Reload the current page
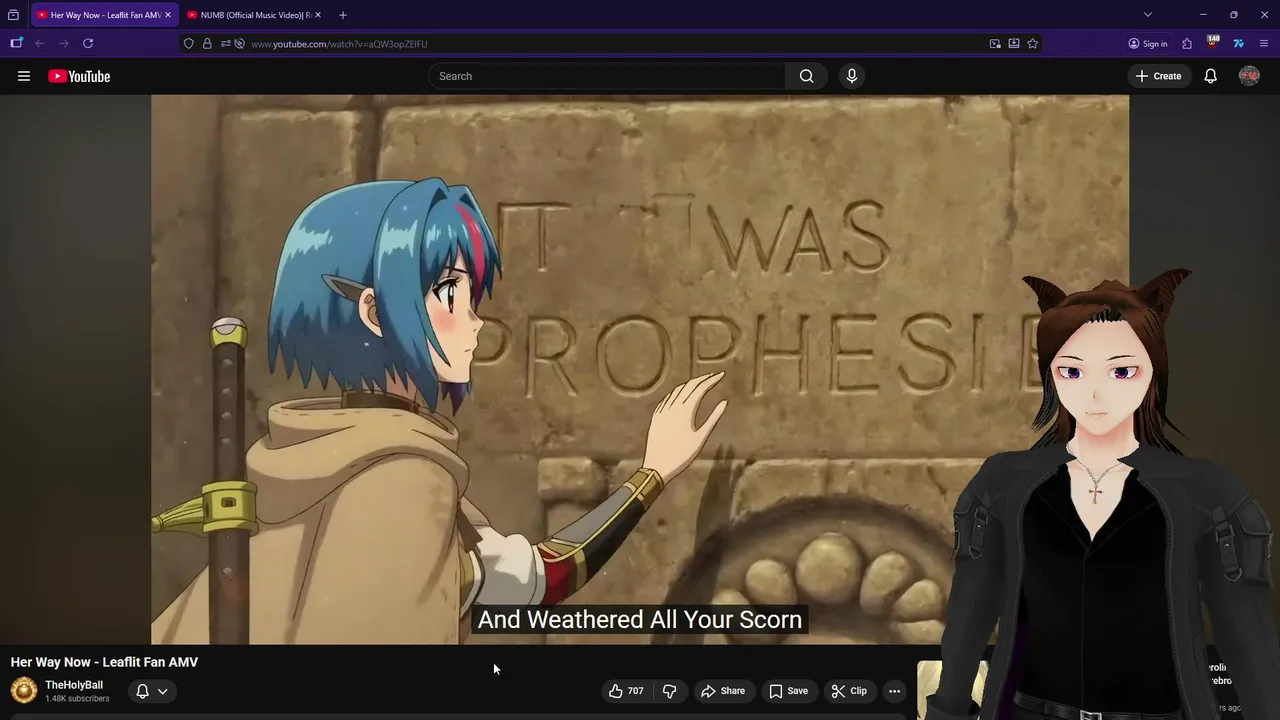 pyautogui.click(x=88, y=44)
